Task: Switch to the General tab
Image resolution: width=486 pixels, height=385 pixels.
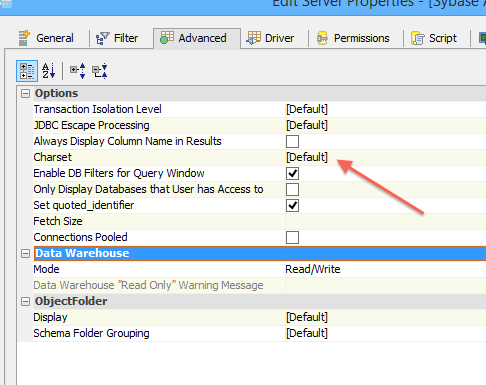Action: [x=46, y=38]
